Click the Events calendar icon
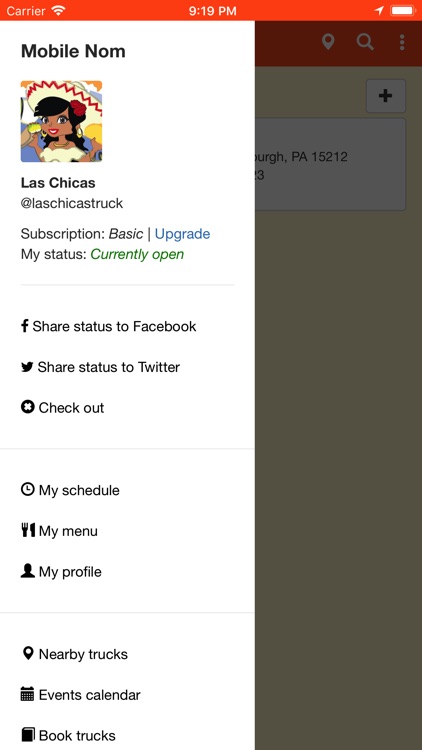 pos(27,694)
